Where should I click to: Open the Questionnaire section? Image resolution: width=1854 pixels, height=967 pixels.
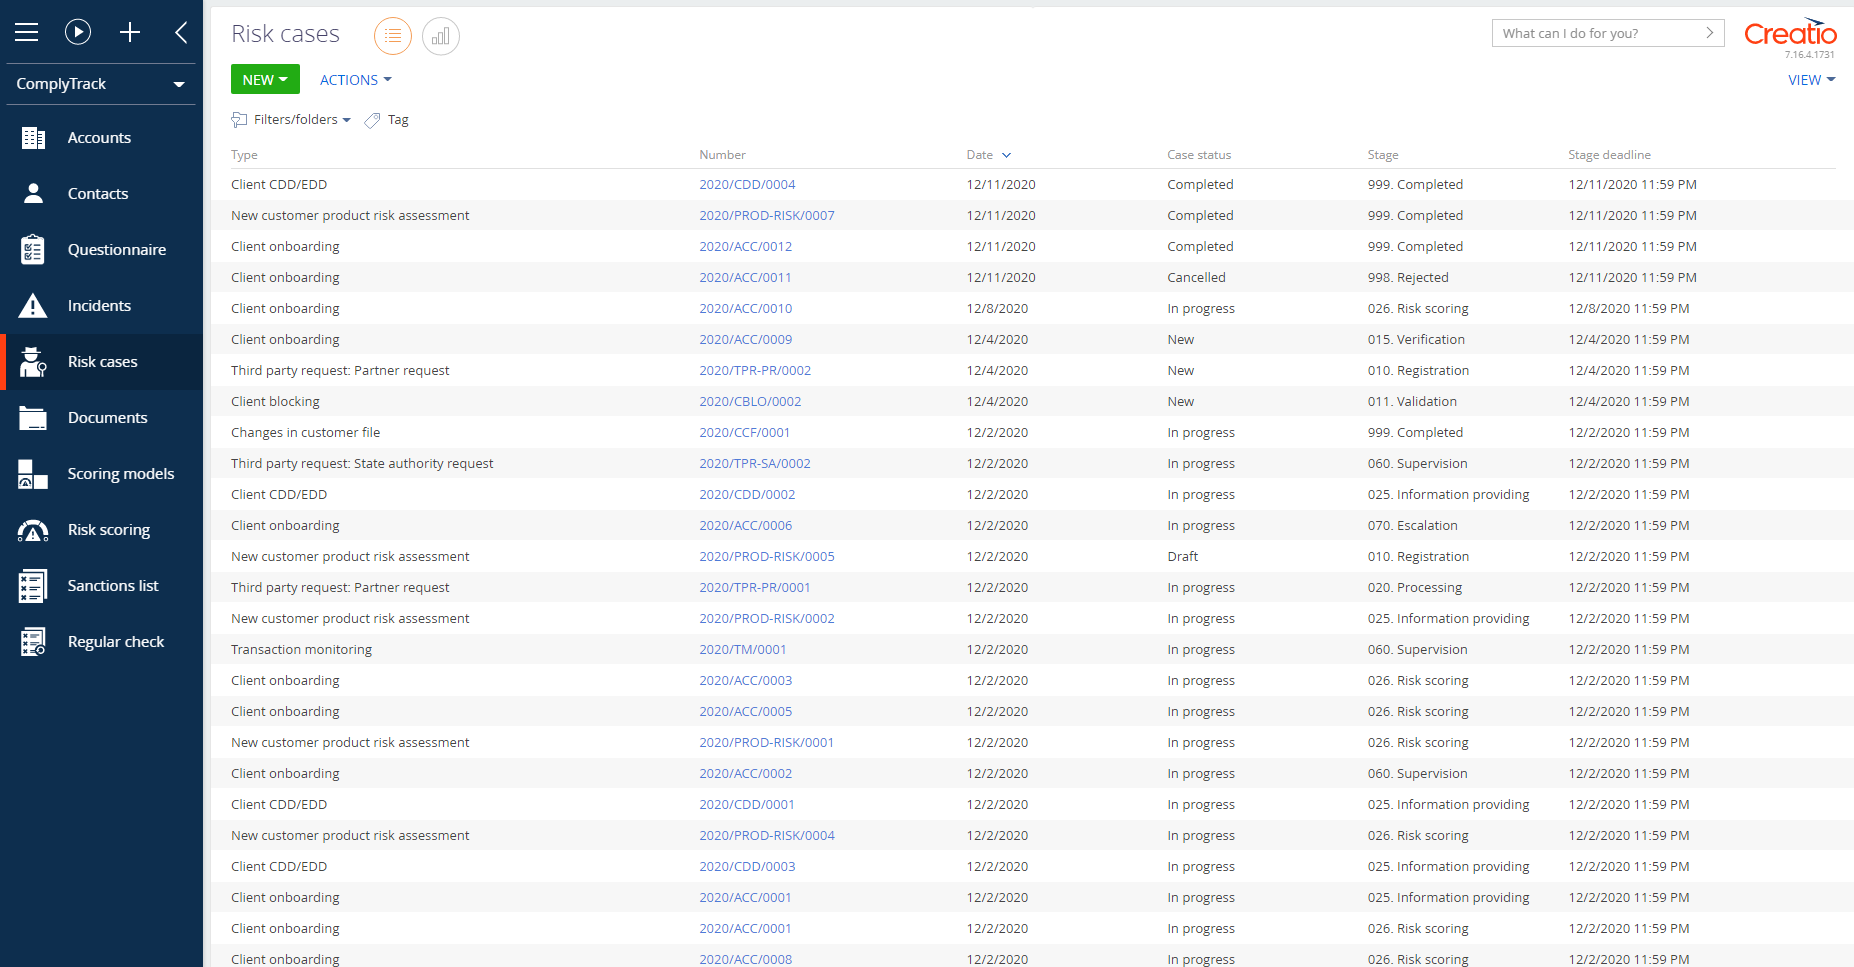coord(116,250)
